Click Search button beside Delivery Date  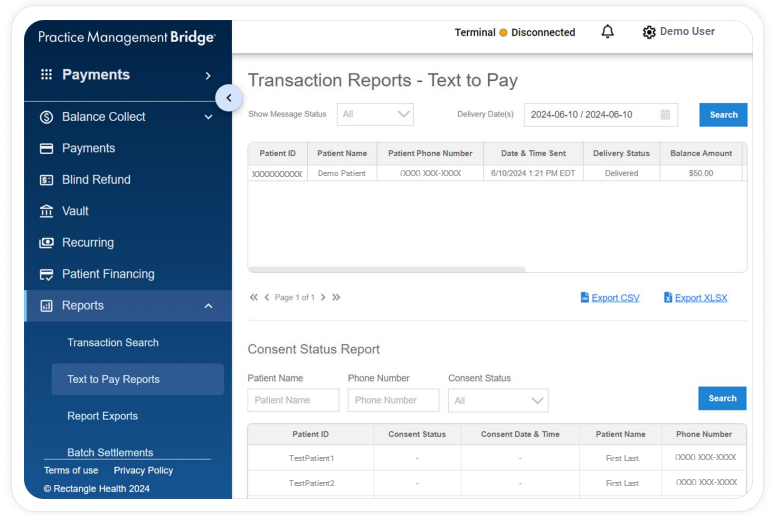pyautogui.click(x=723, y=115)
